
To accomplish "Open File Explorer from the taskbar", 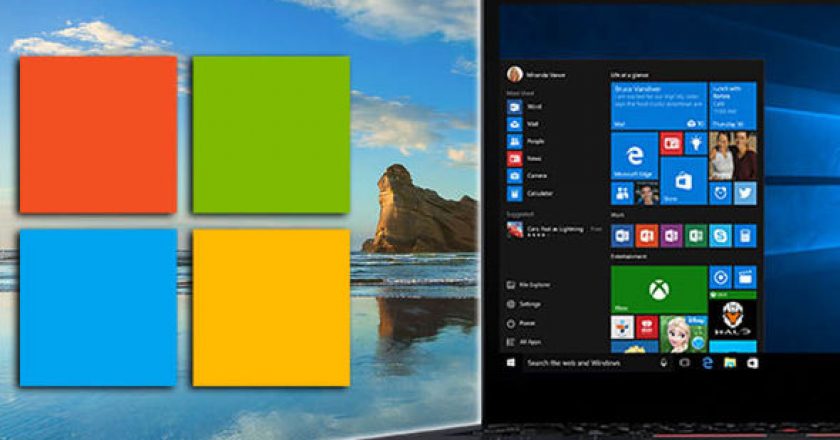I will [x=730, y=363].
